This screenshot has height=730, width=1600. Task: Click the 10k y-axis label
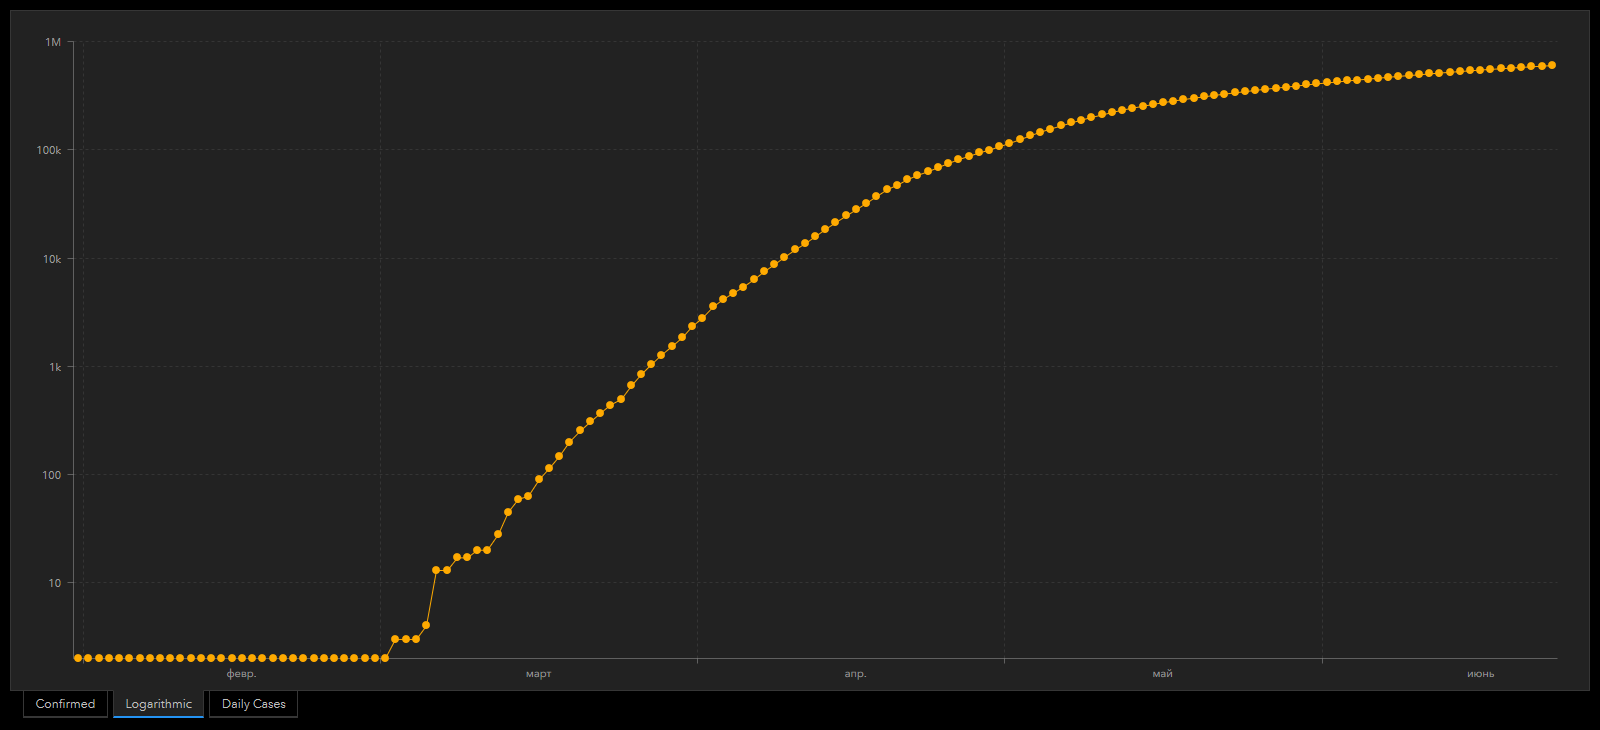click(x=52, y=259)
